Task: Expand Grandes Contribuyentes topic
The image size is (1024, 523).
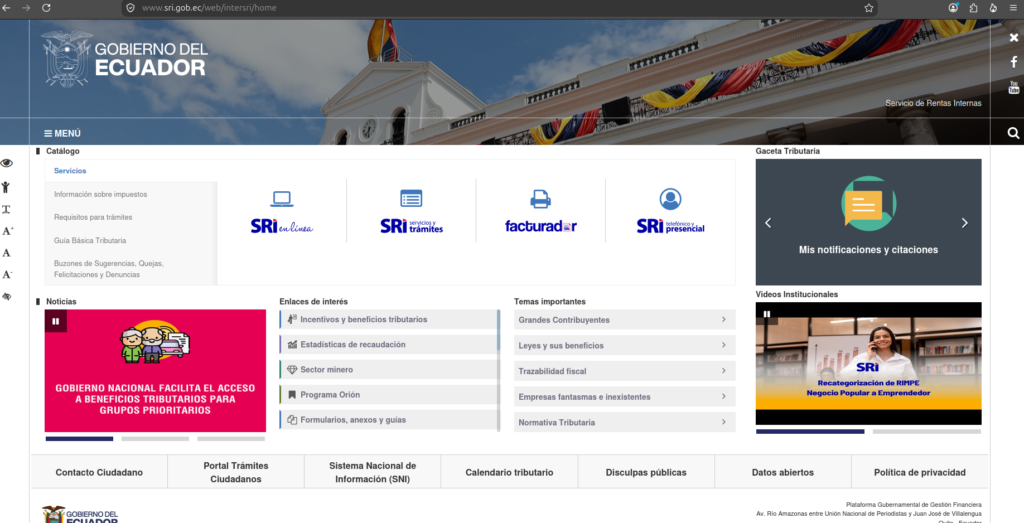Action: [x=624, y=320]
